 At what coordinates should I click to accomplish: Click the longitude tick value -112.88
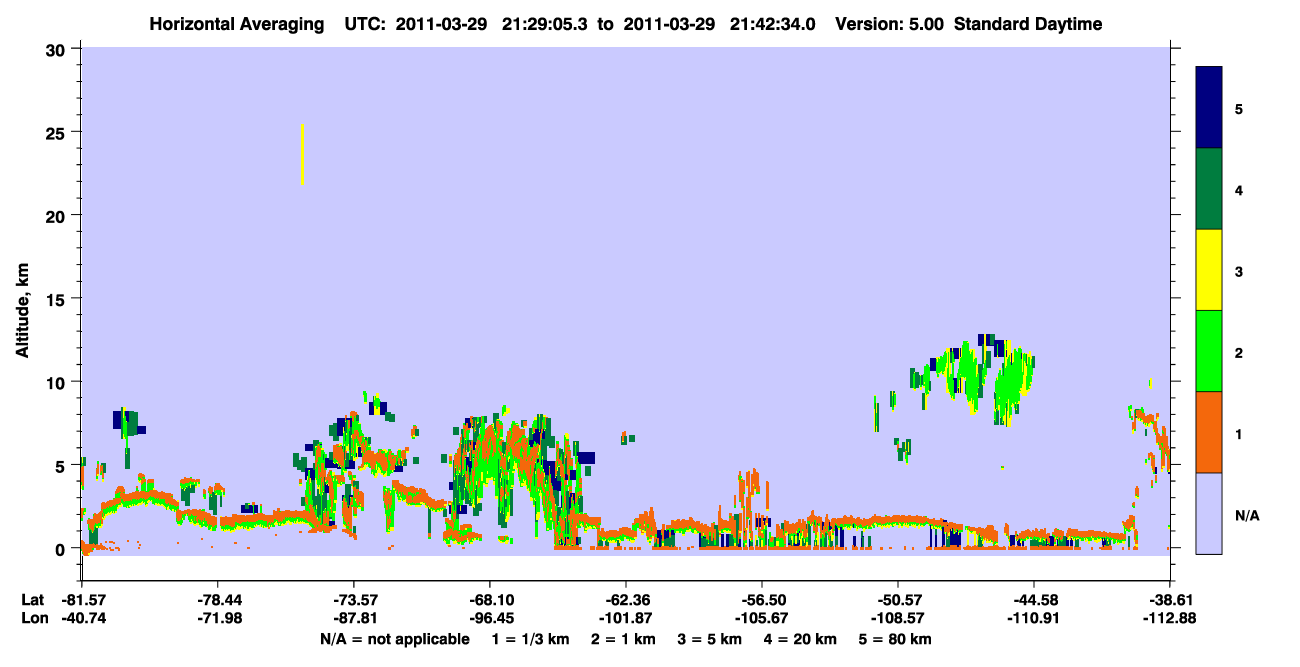click(x=1170, y=618)
